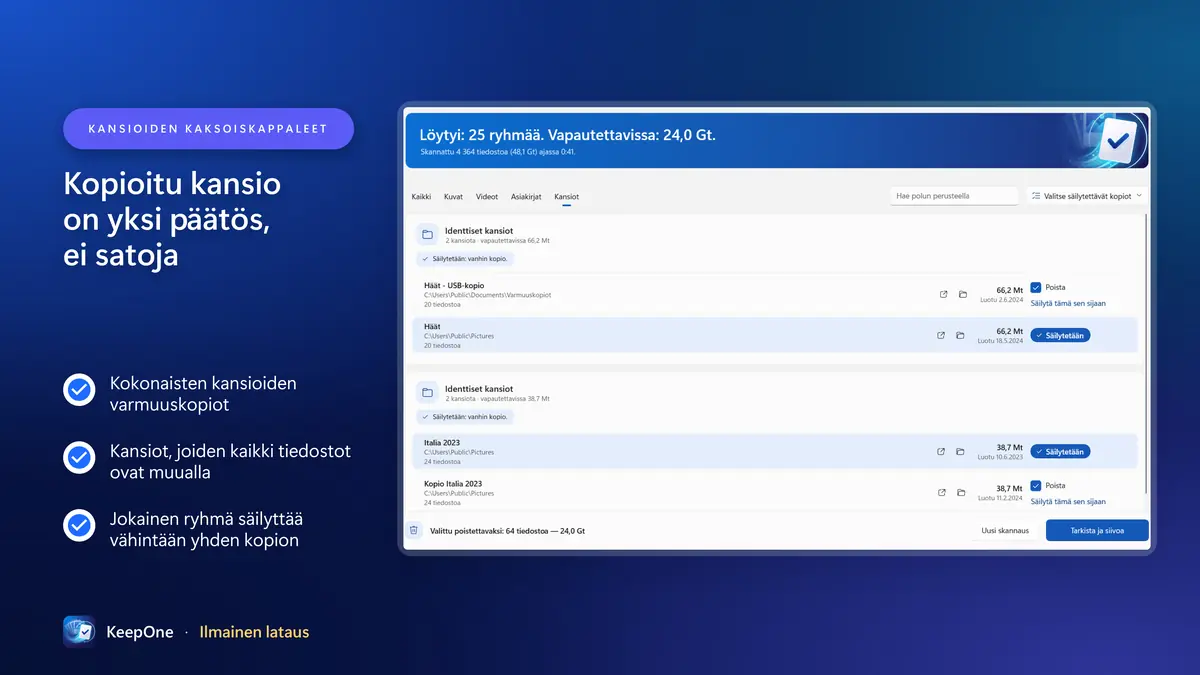Click the KeepOne logo at bottom left
Screen dimensions: 1200x675
click(x=79, y=632)
